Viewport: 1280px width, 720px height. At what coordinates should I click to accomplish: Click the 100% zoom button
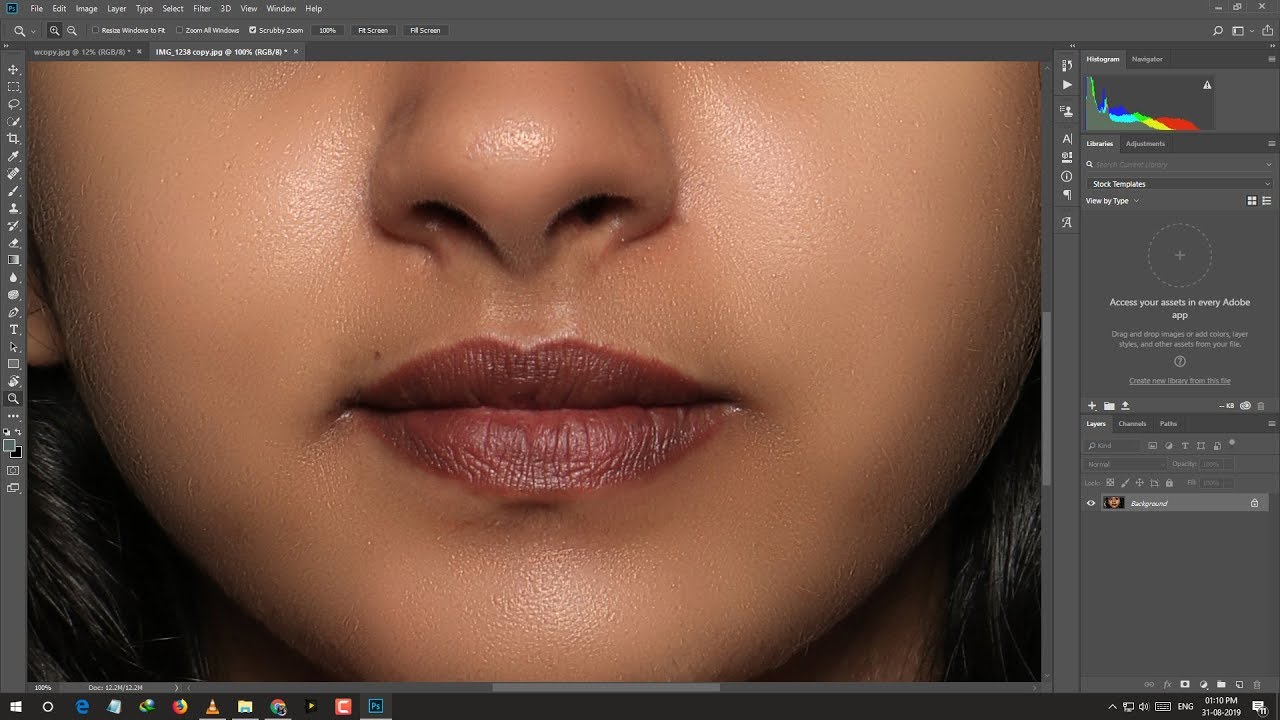point(327,31)
